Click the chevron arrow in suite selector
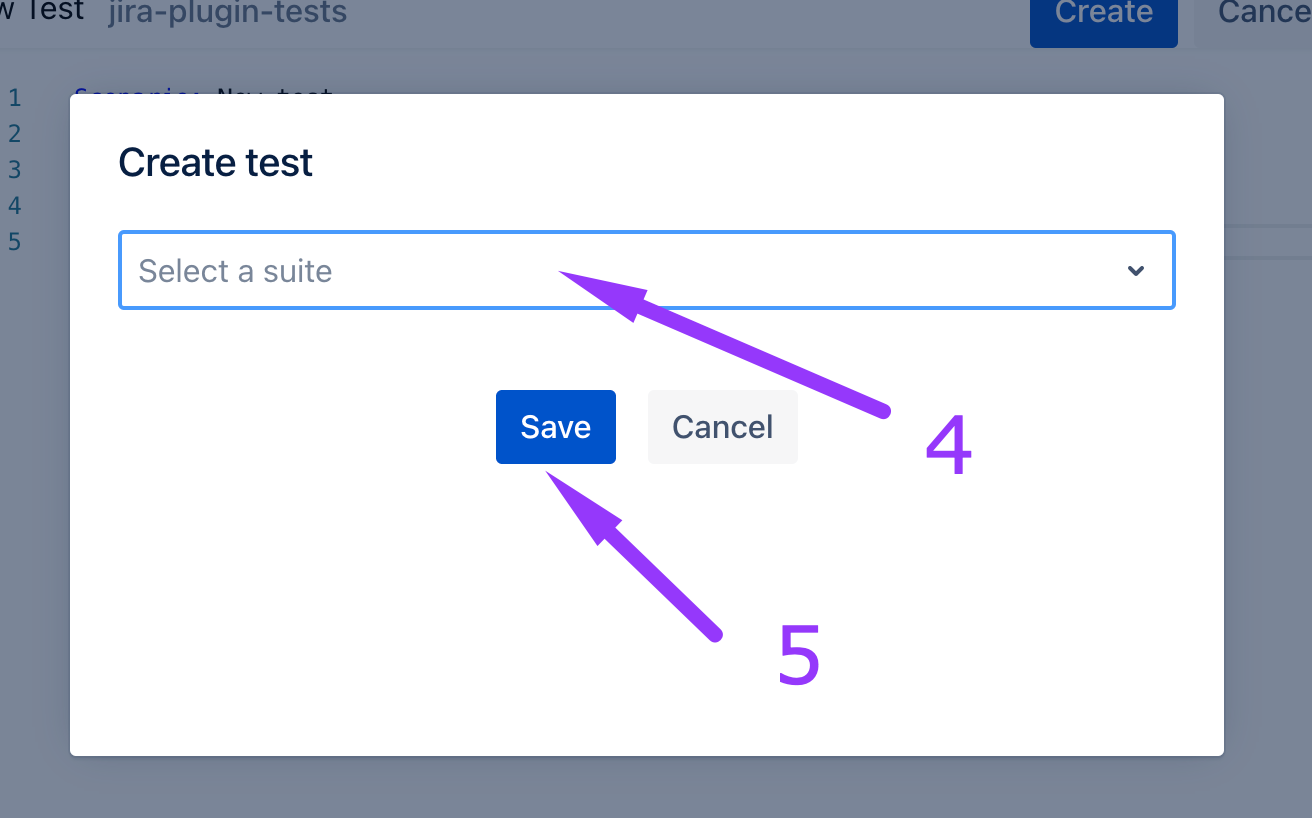Screen dimensions: 1312x818 pos(1135,271)
